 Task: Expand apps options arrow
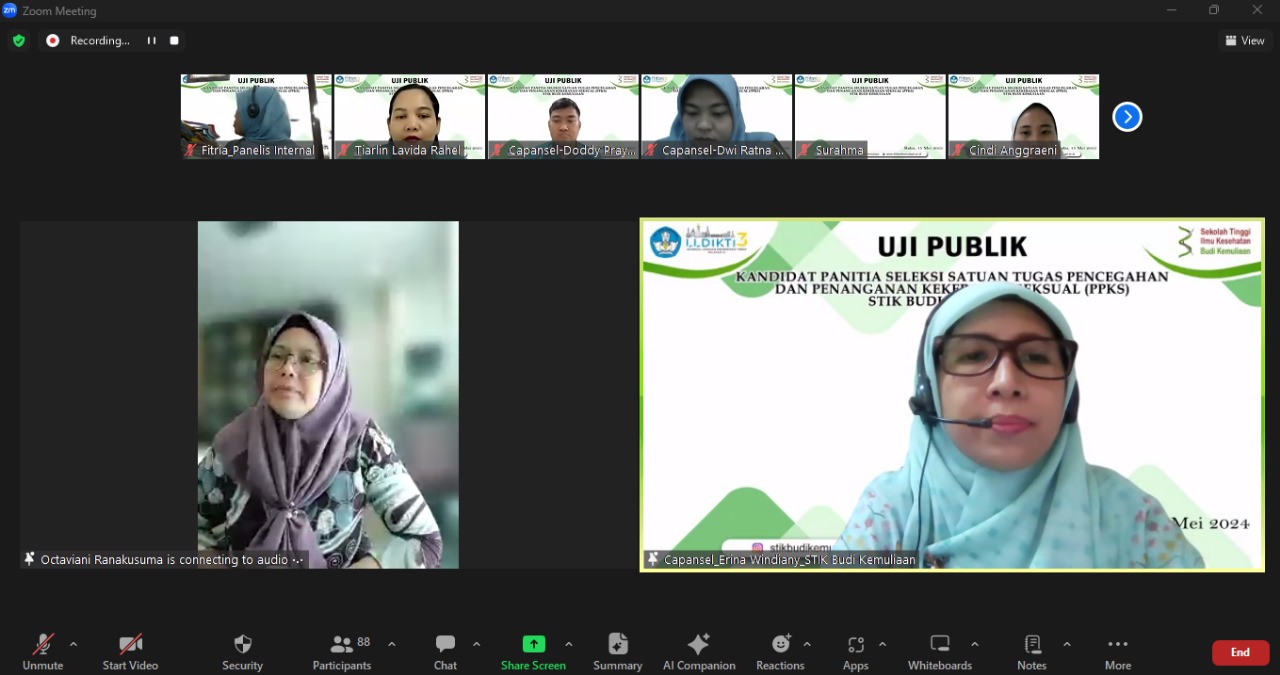882,644
